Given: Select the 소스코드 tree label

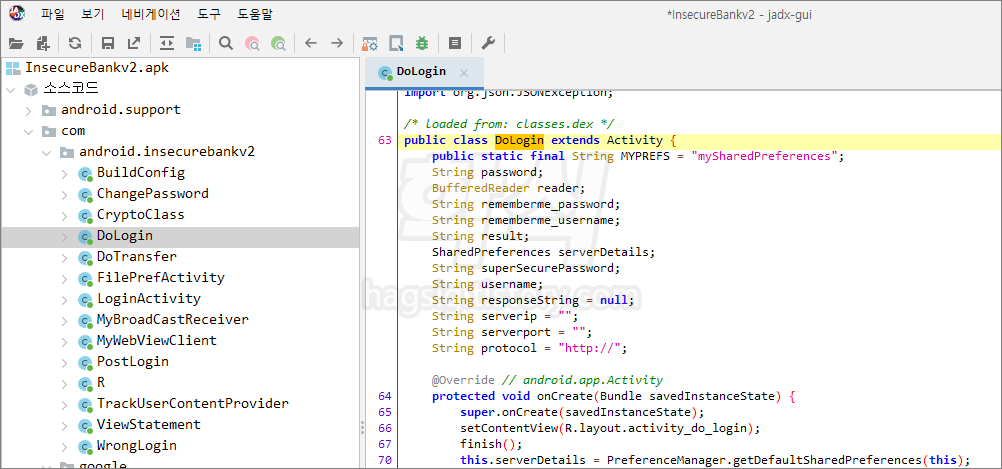Looking at the screenshot, I should [71, 88].
